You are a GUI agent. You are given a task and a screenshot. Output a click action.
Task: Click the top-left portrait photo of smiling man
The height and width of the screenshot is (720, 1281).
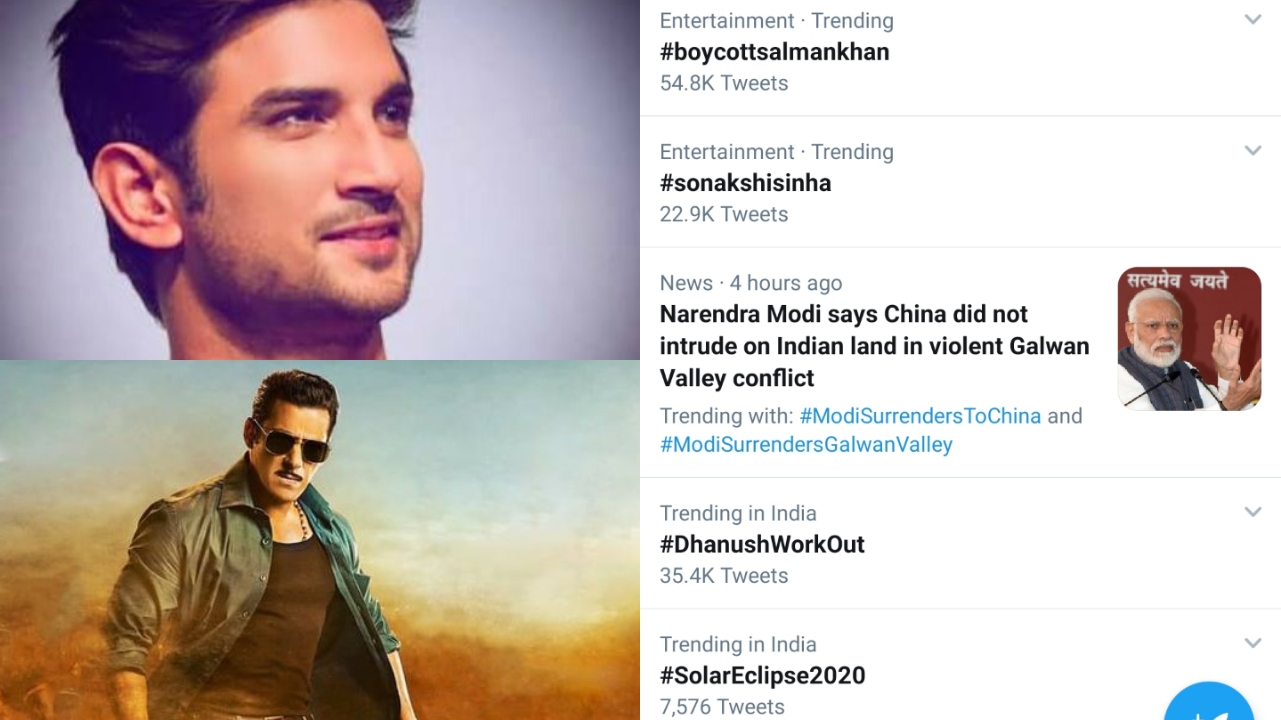point(320,180)
